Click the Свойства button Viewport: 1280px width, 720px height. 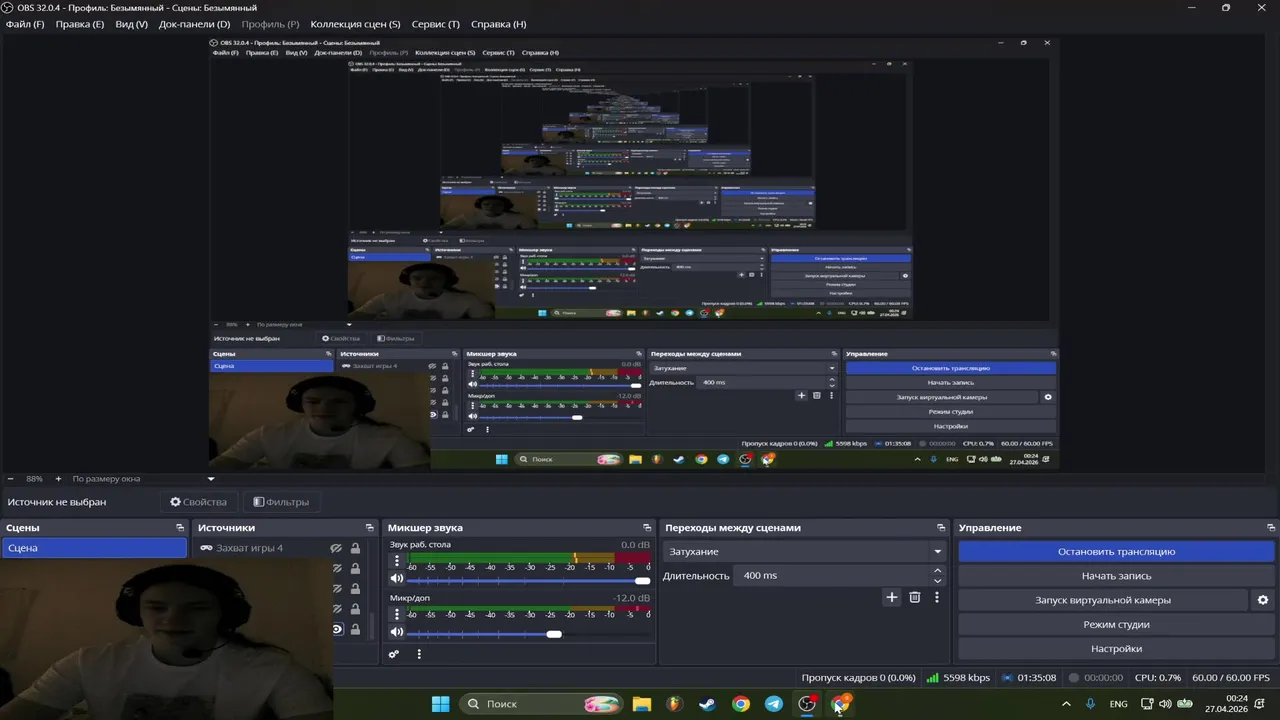tap(198, 502)
